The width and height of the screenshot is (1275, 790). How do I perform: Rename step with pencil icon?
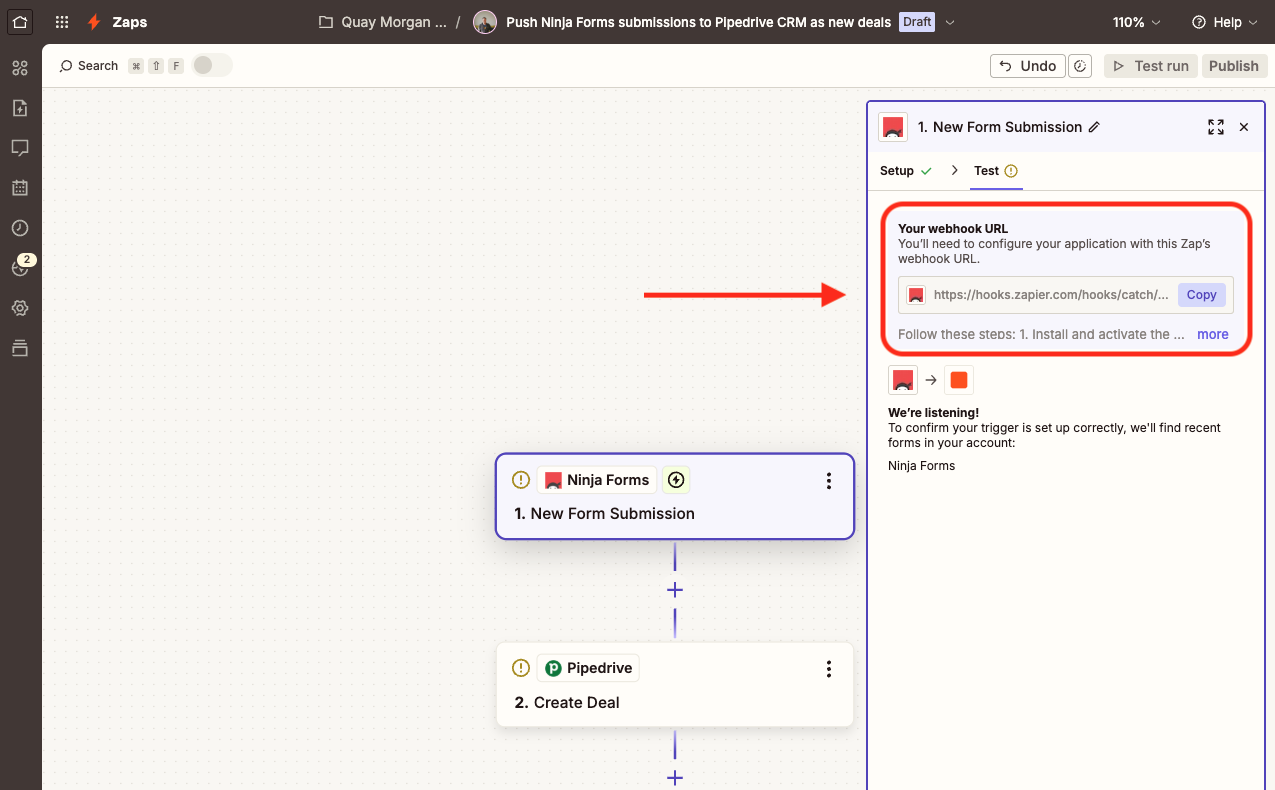1094,127
